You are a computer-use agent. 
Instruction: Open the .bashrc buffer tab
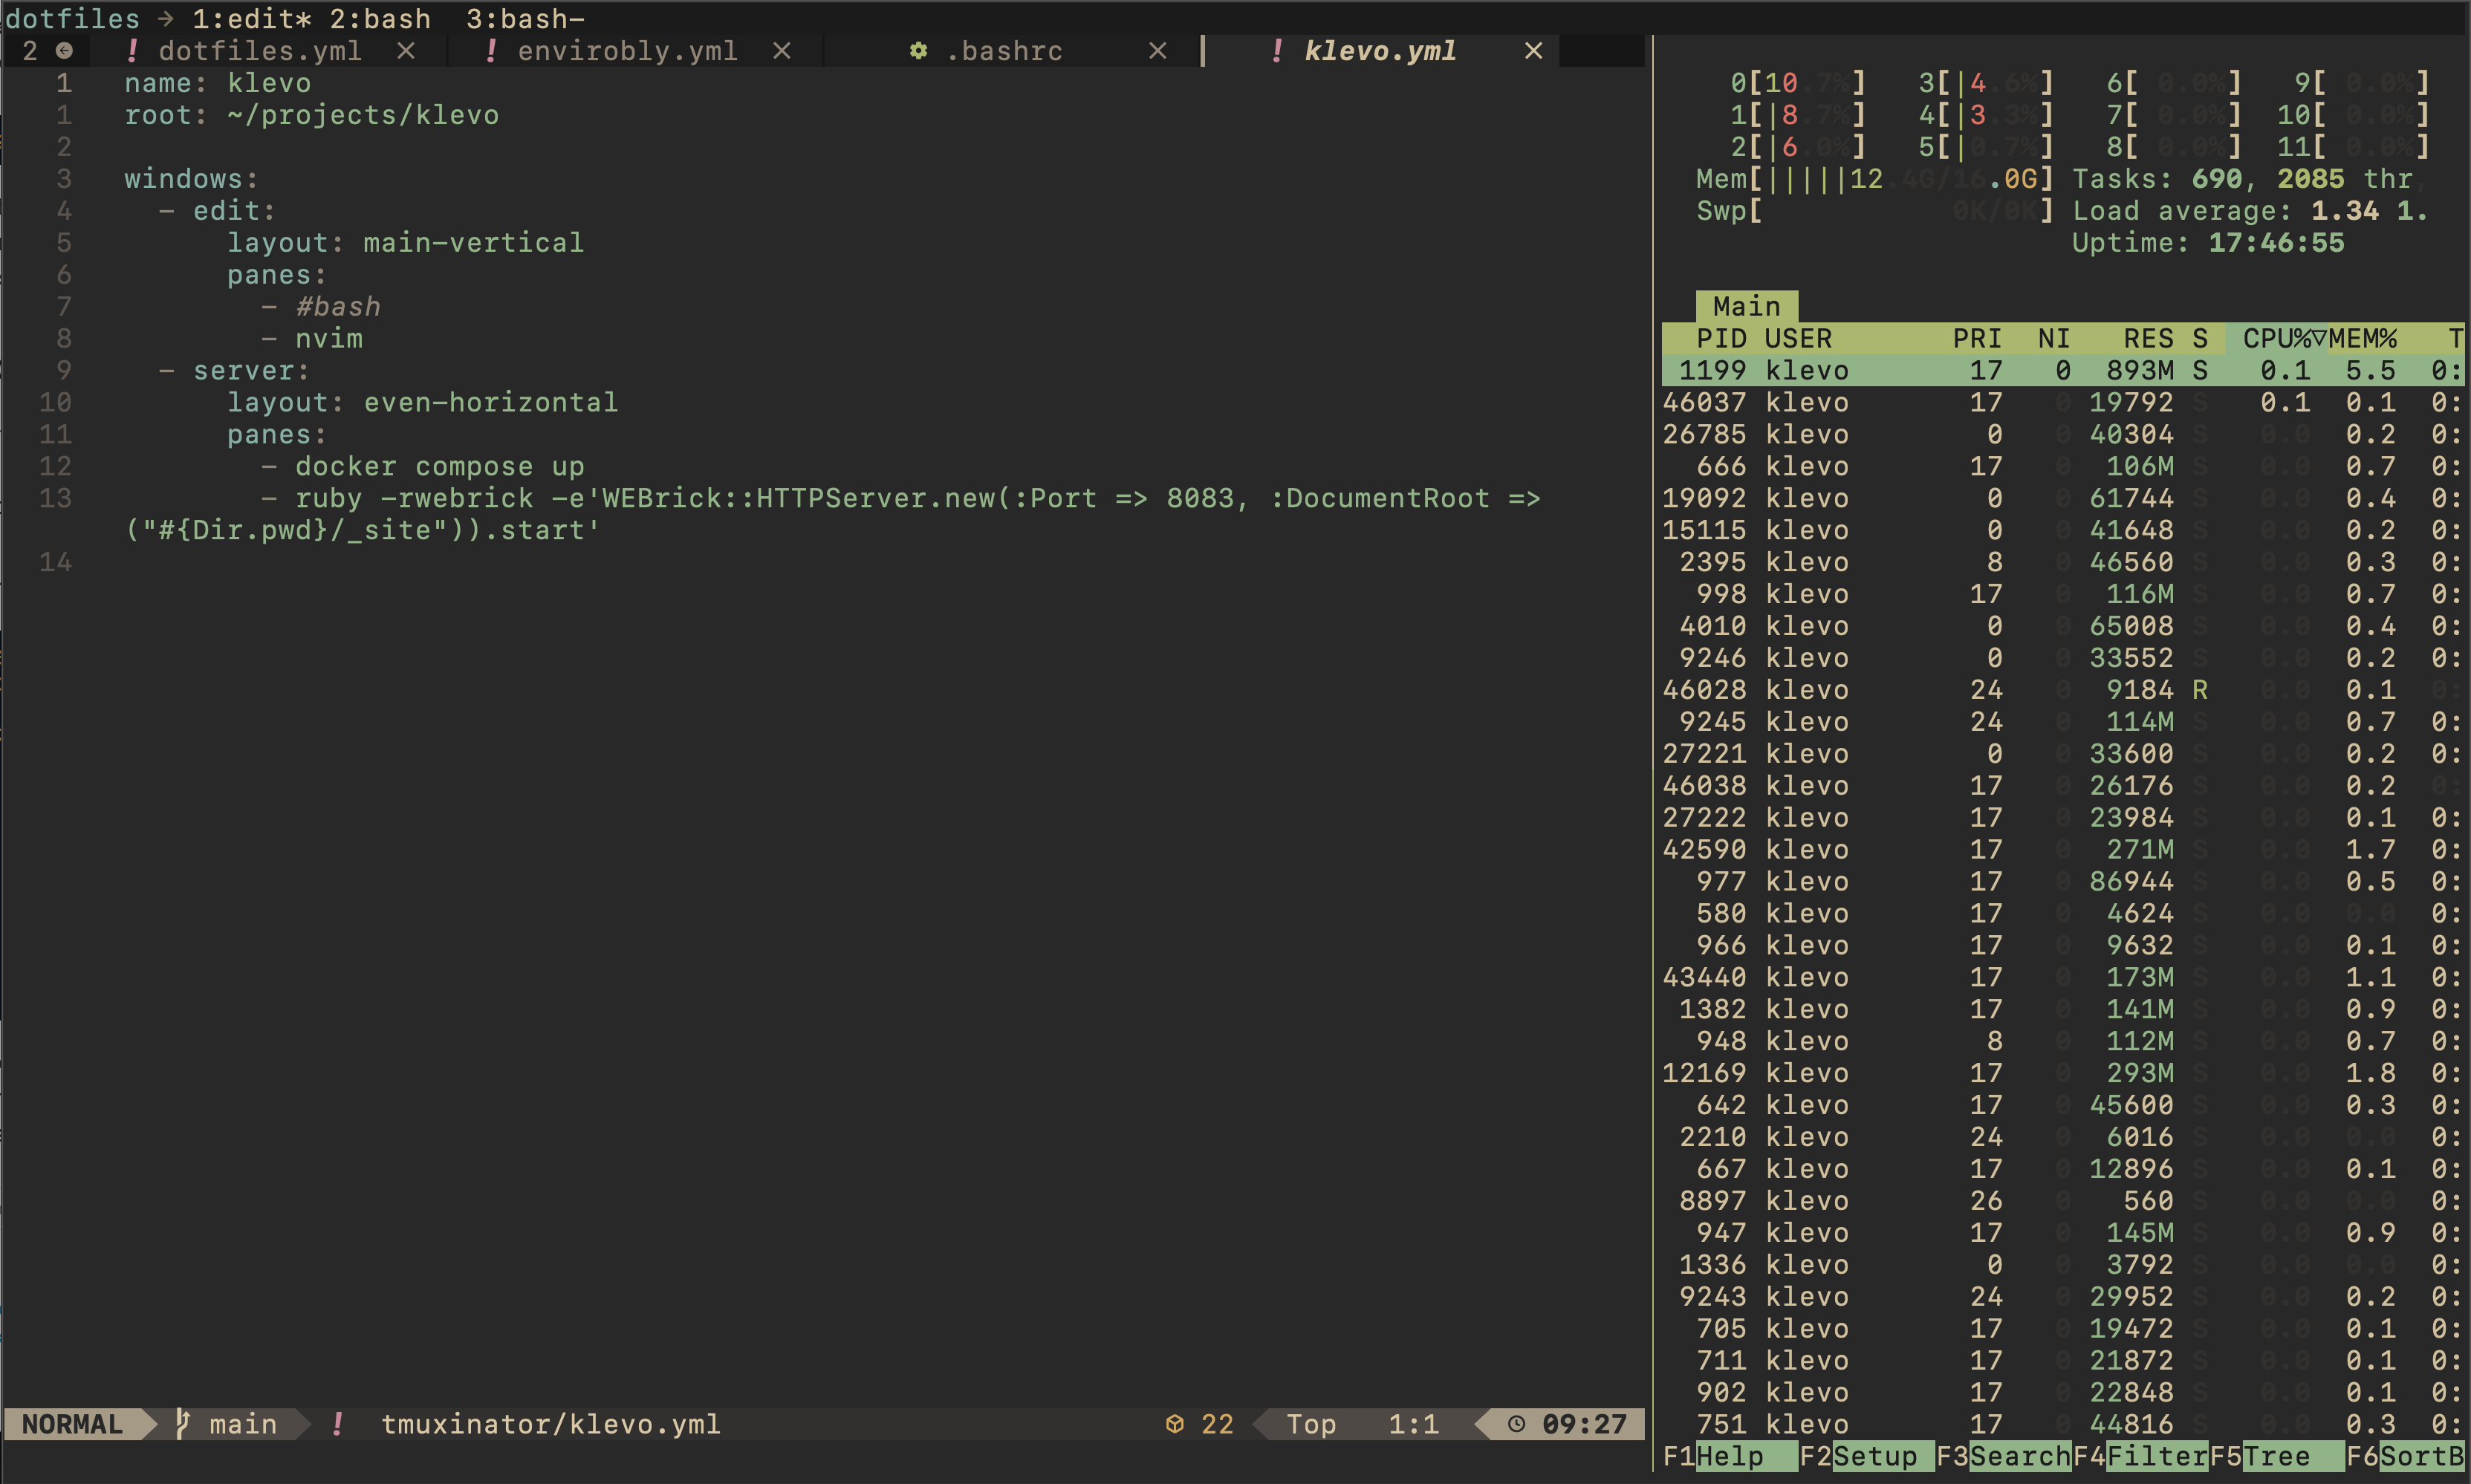tap(1004, 51)
